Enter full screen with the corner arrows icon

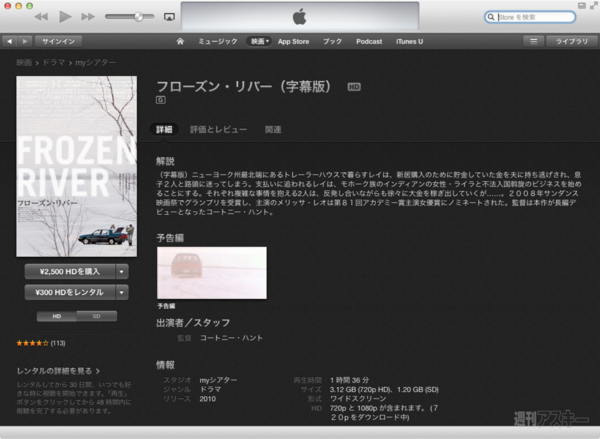594,6
